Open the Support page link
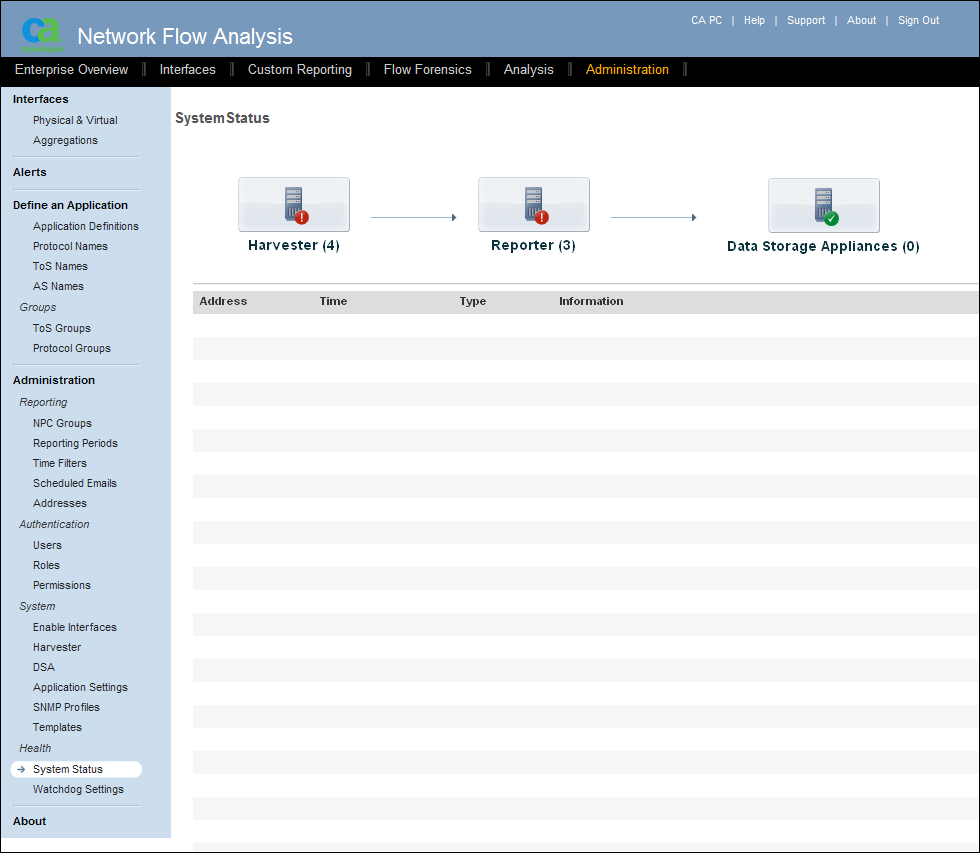The image size is (980, 853). [x=806, y=20]
